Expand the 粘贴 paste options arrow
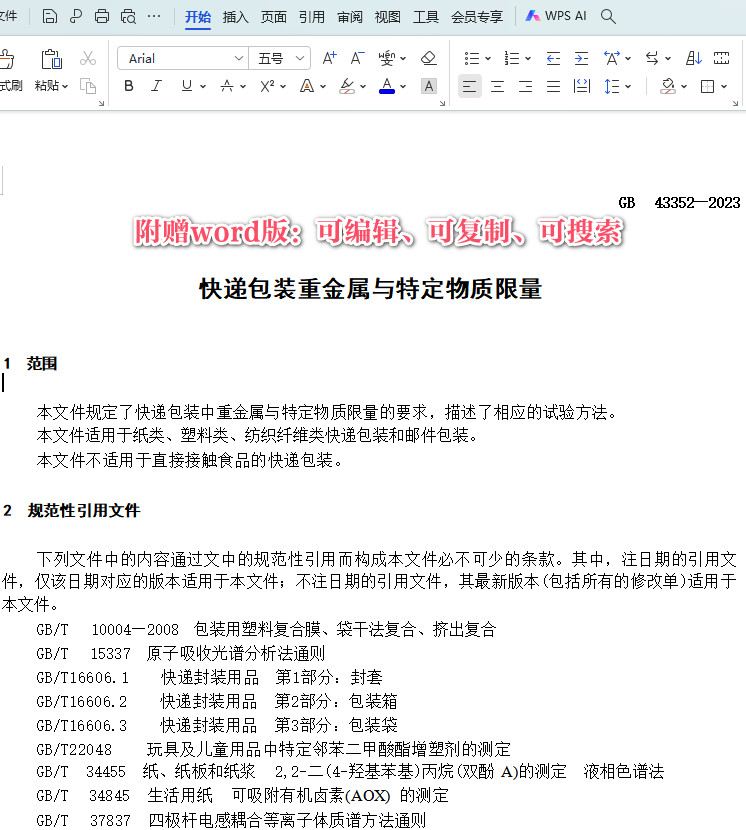Viewport: 746px width, 830px height. point(65,86)
